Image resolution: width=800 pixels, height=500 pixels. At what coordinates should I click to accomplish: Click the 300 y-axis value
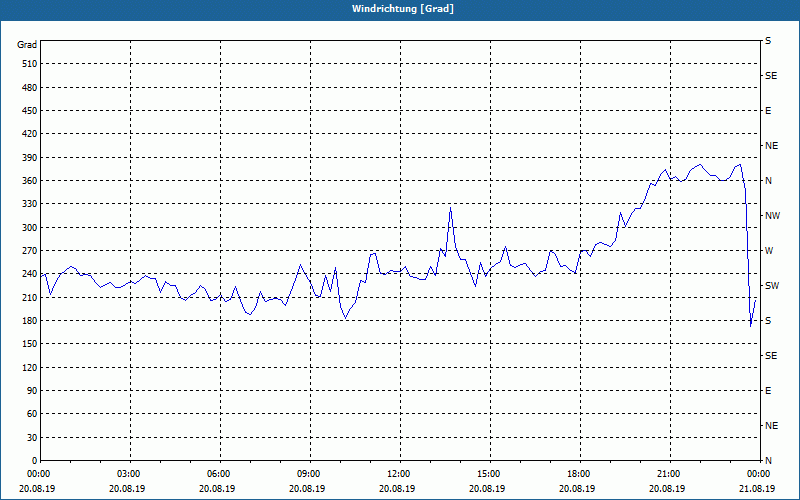coord(30,228)
